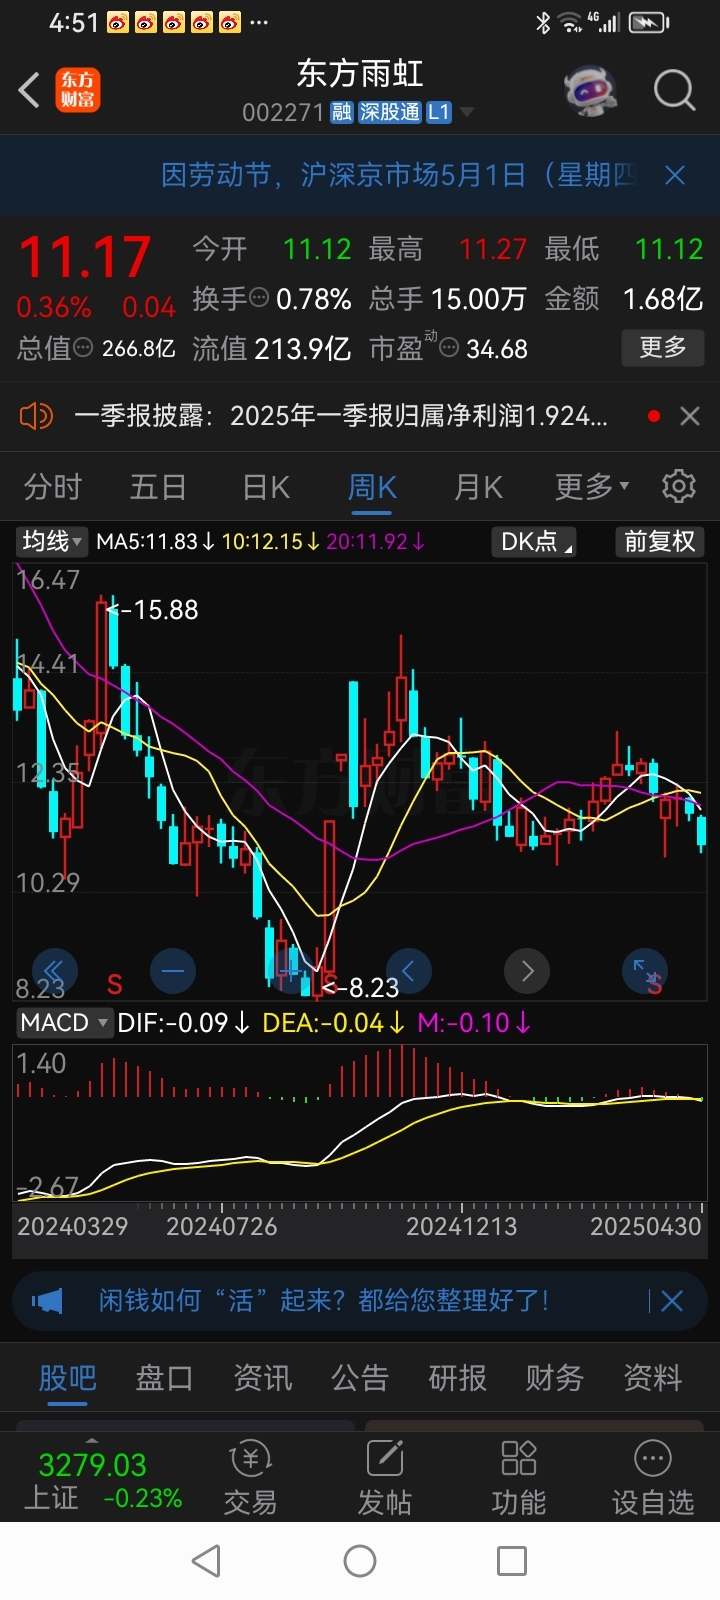Switch to 五日 chart tab
The width and height of the screenshot is (720, 1600).
coord(158,487)
